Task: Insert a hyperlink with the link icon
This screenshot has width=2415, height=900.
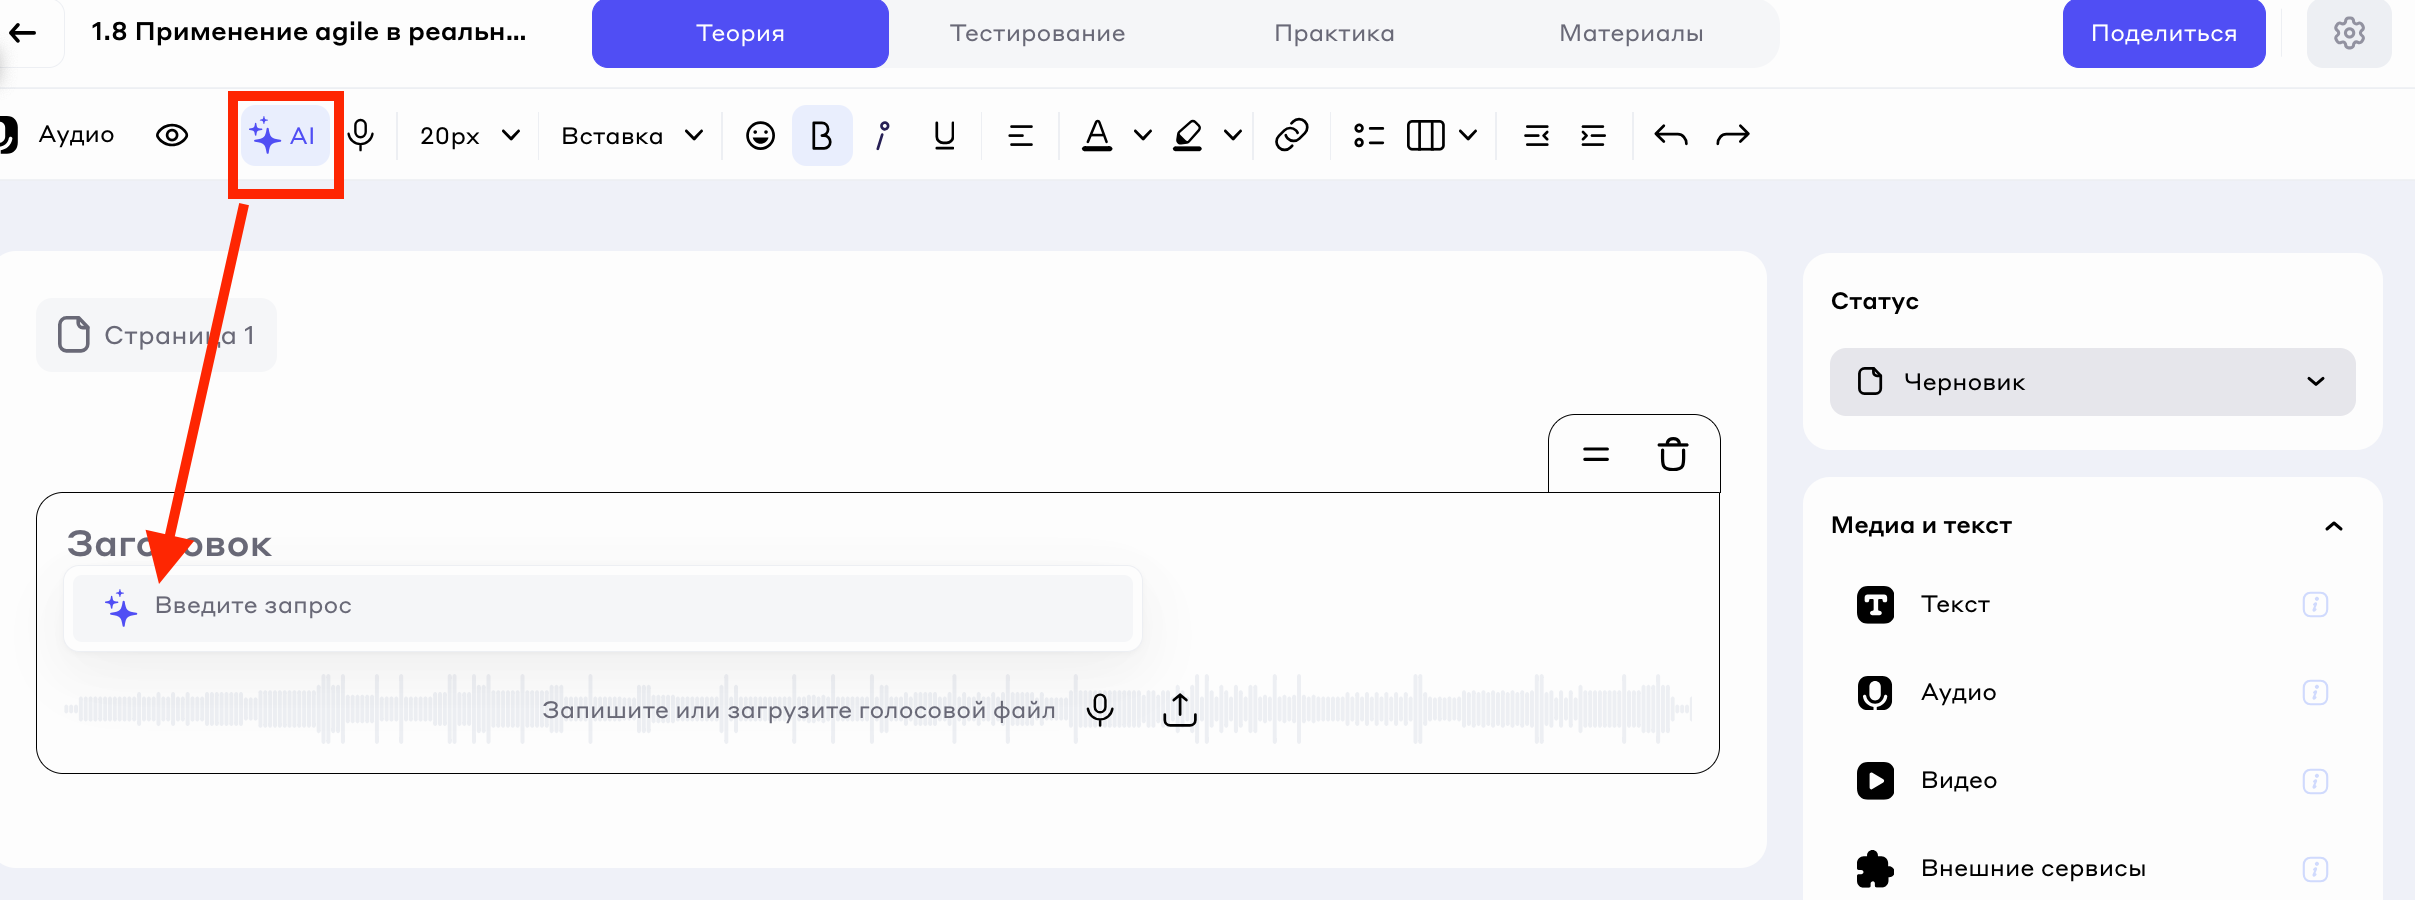Action: point(1291,135)
